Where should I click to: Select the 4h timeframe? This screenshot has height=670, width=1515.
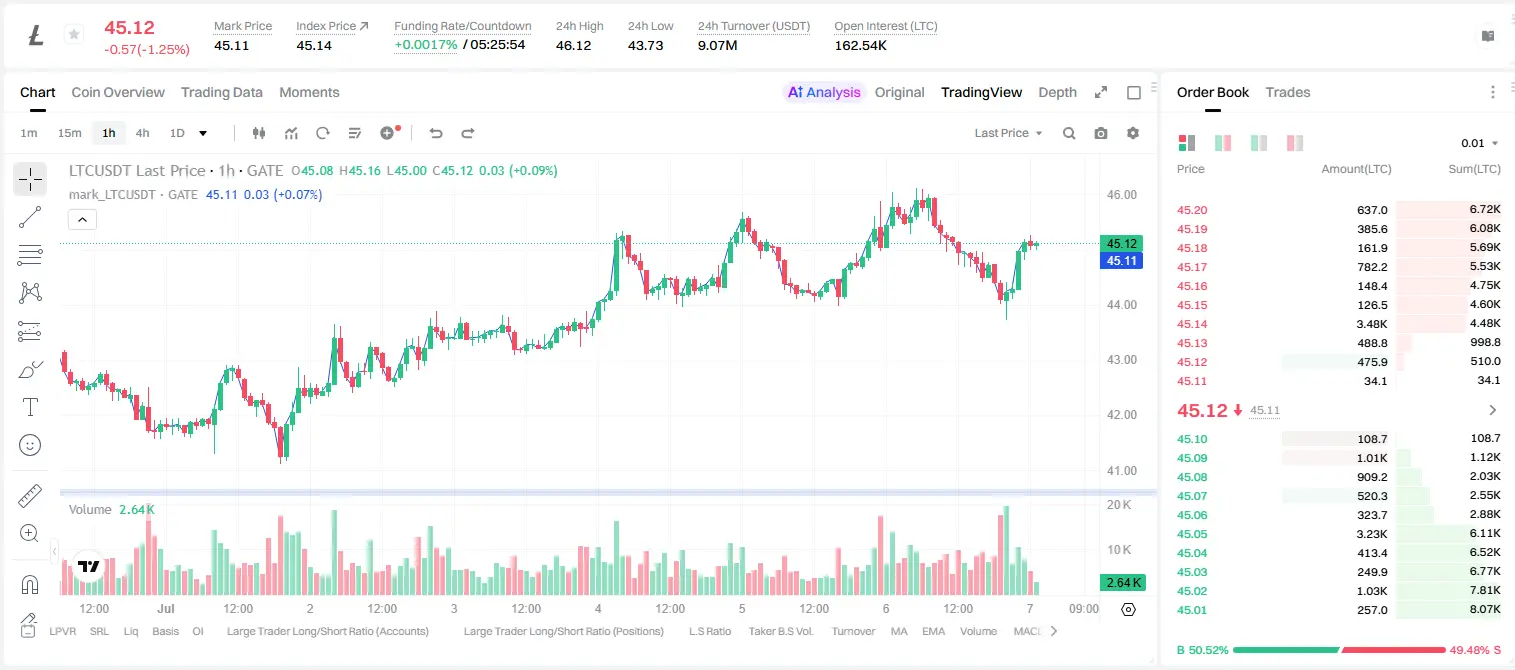click(142, 133)
